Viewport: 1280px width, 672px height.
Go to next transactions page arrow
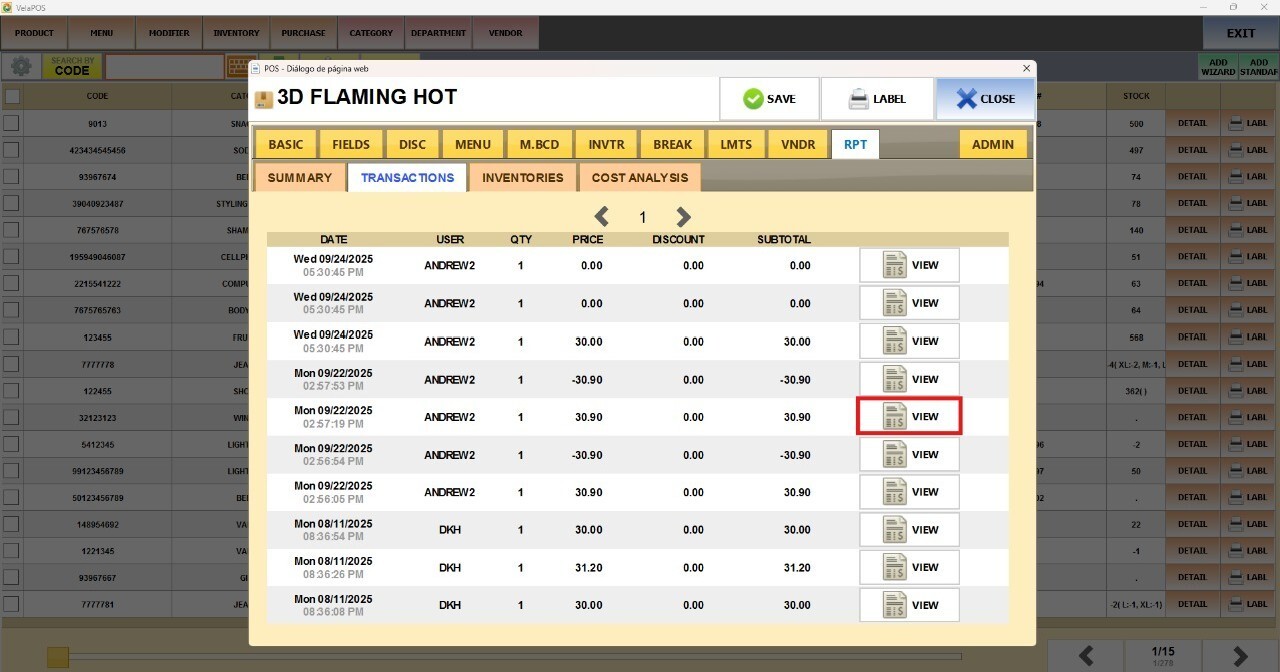coord(683,217)
